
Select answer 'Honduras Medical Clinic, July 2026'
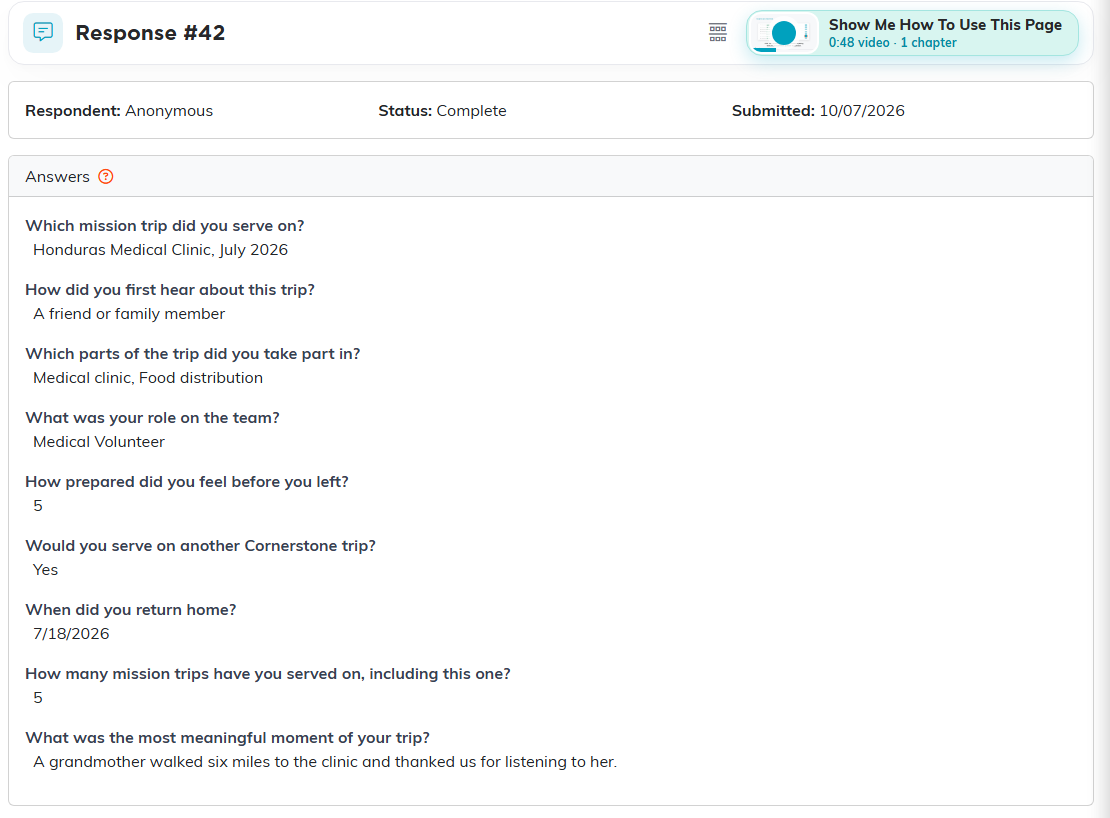pos(161,250)
